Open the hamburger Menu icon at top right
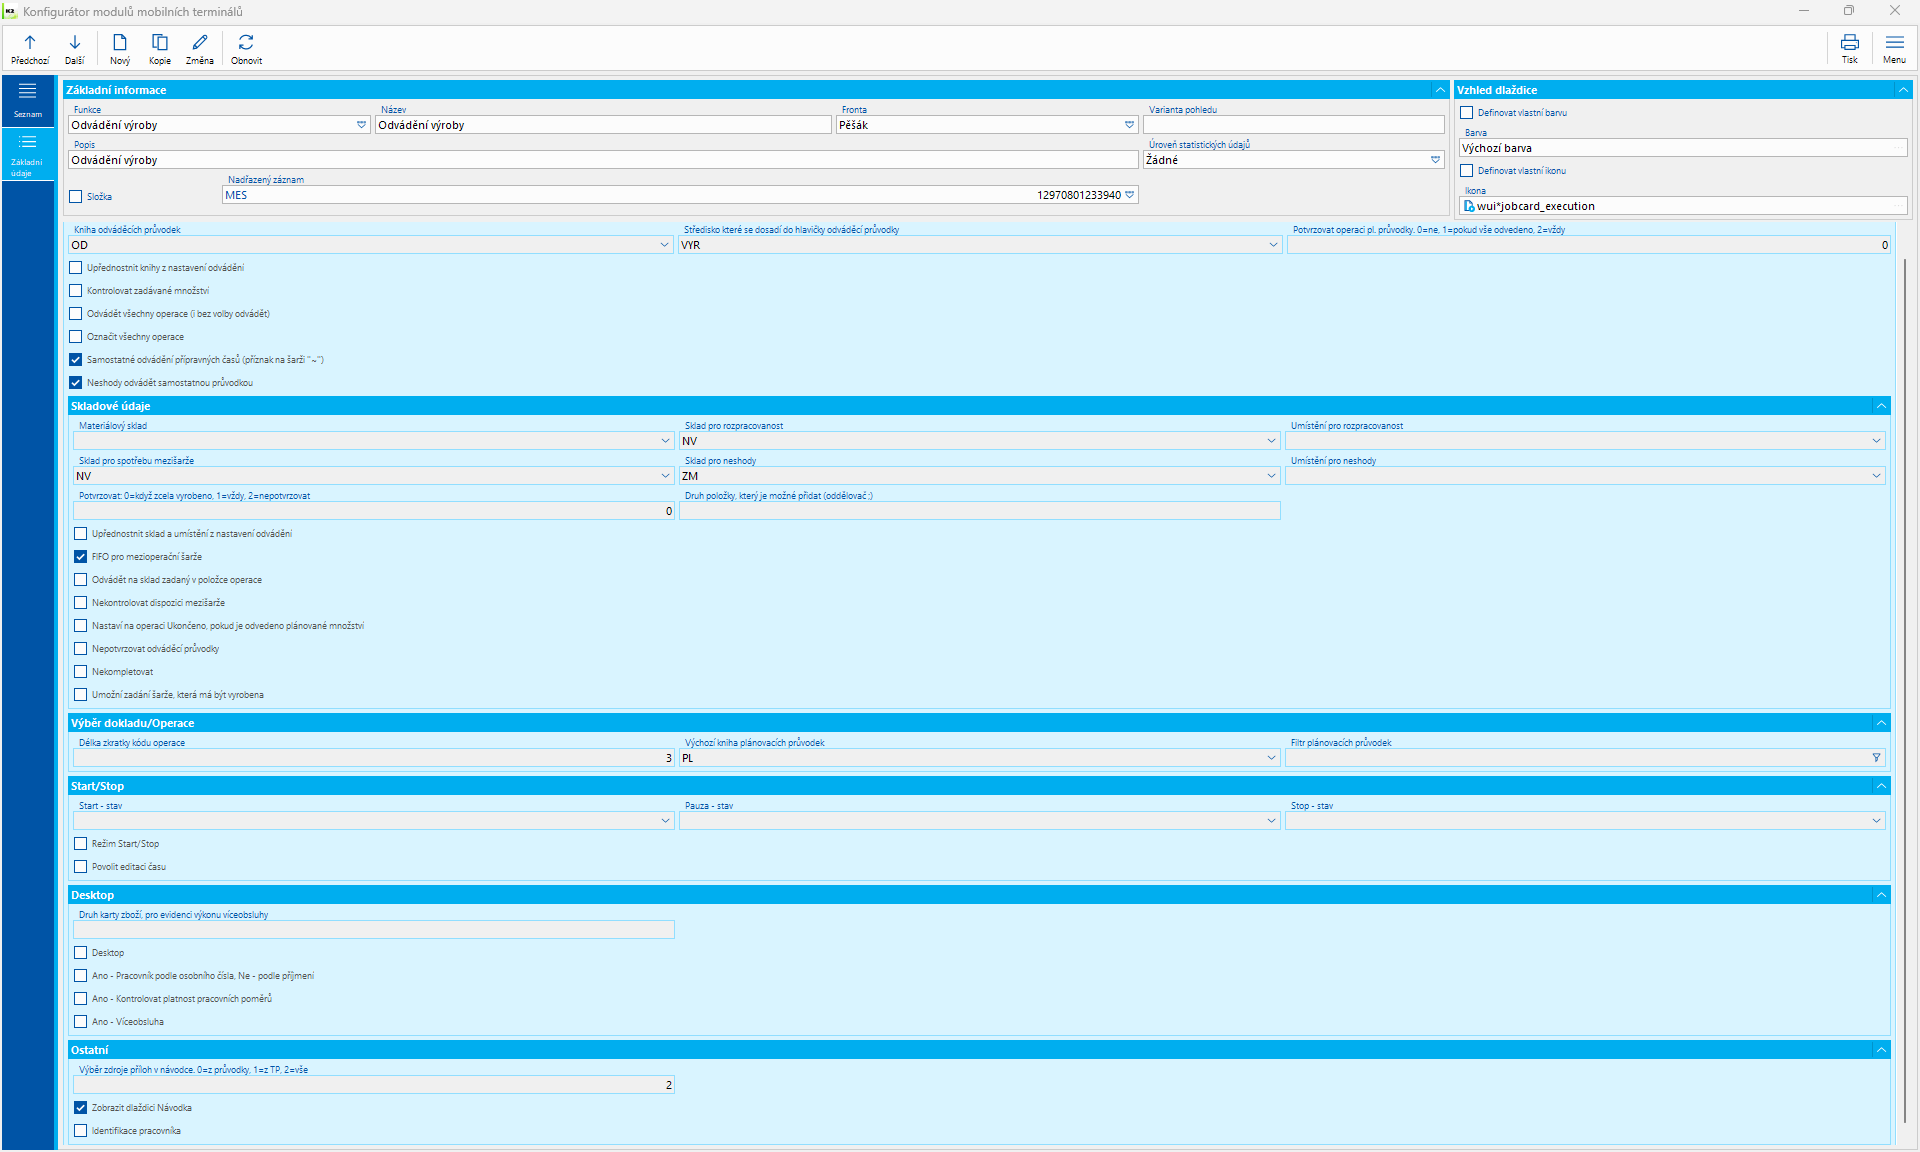The image size is (1920, 1152). click(x=1894, y=43)
